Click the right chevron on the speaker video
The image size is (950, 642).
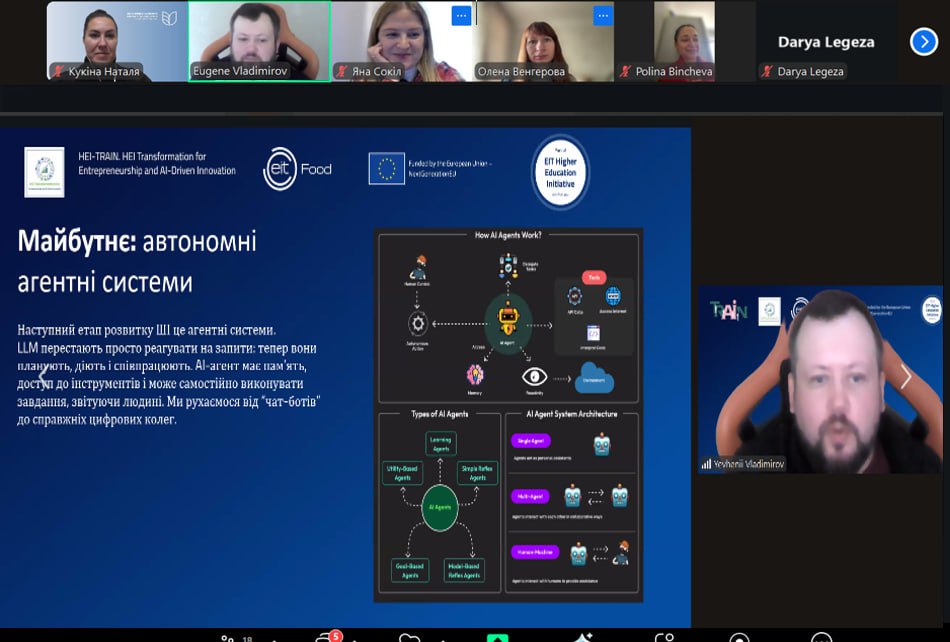click(906, 377)
